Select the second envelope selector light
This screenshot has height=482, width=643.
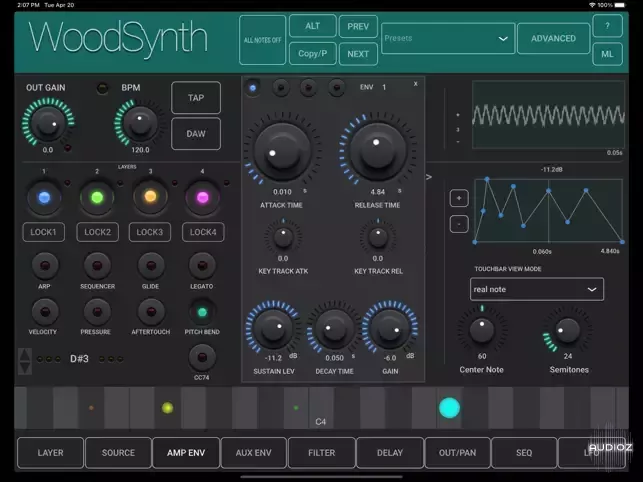click(281, 88)
